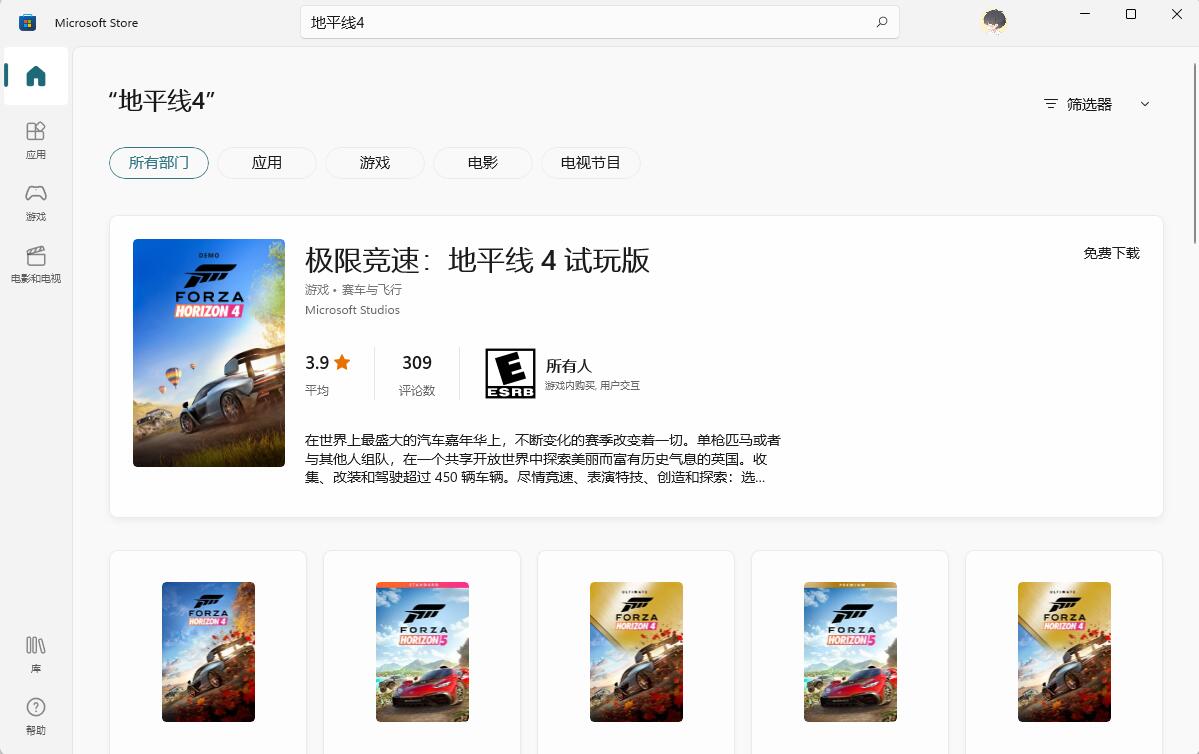This screenshot has width=1199, height=754.
Task: Open the 库 (Library) page
Action: pyautogui.click(x=36, y=655)
